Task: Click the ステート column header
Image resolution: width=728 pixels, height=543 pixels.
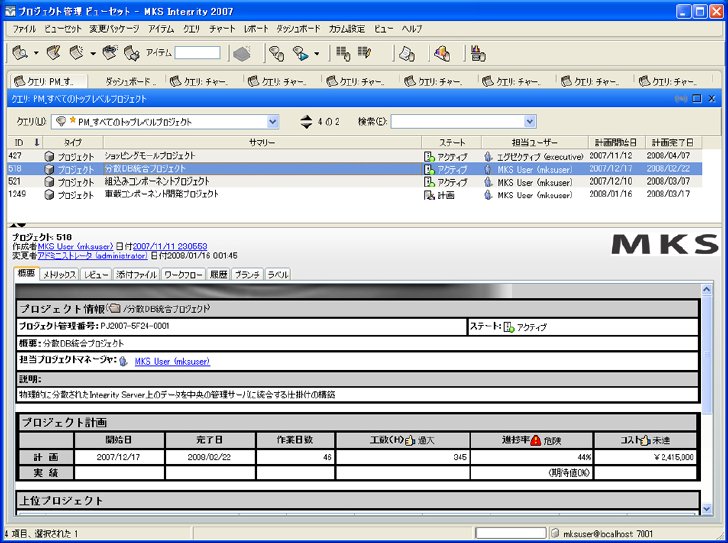Action: pyautogui.click(x=452, y=142)
